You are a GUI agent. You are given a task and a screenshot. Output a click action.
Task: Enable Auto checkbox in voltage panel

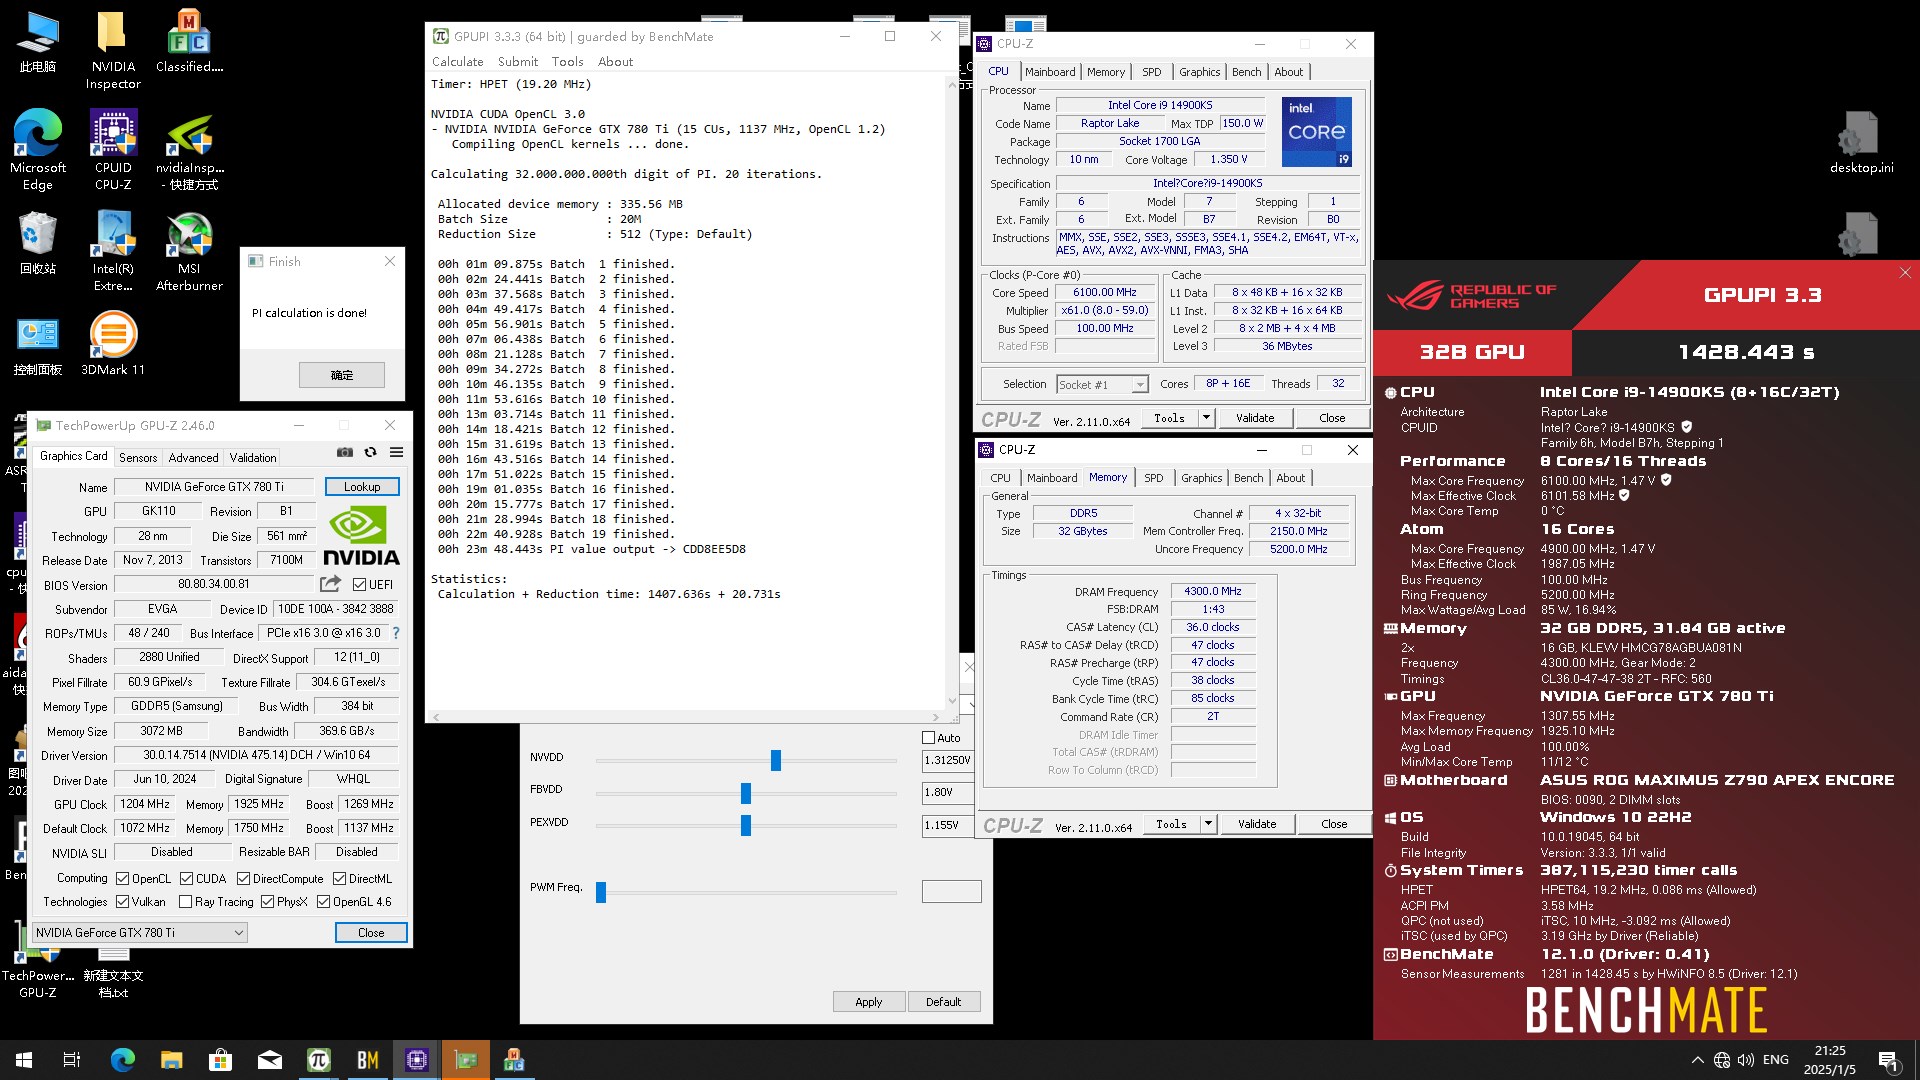928,738
